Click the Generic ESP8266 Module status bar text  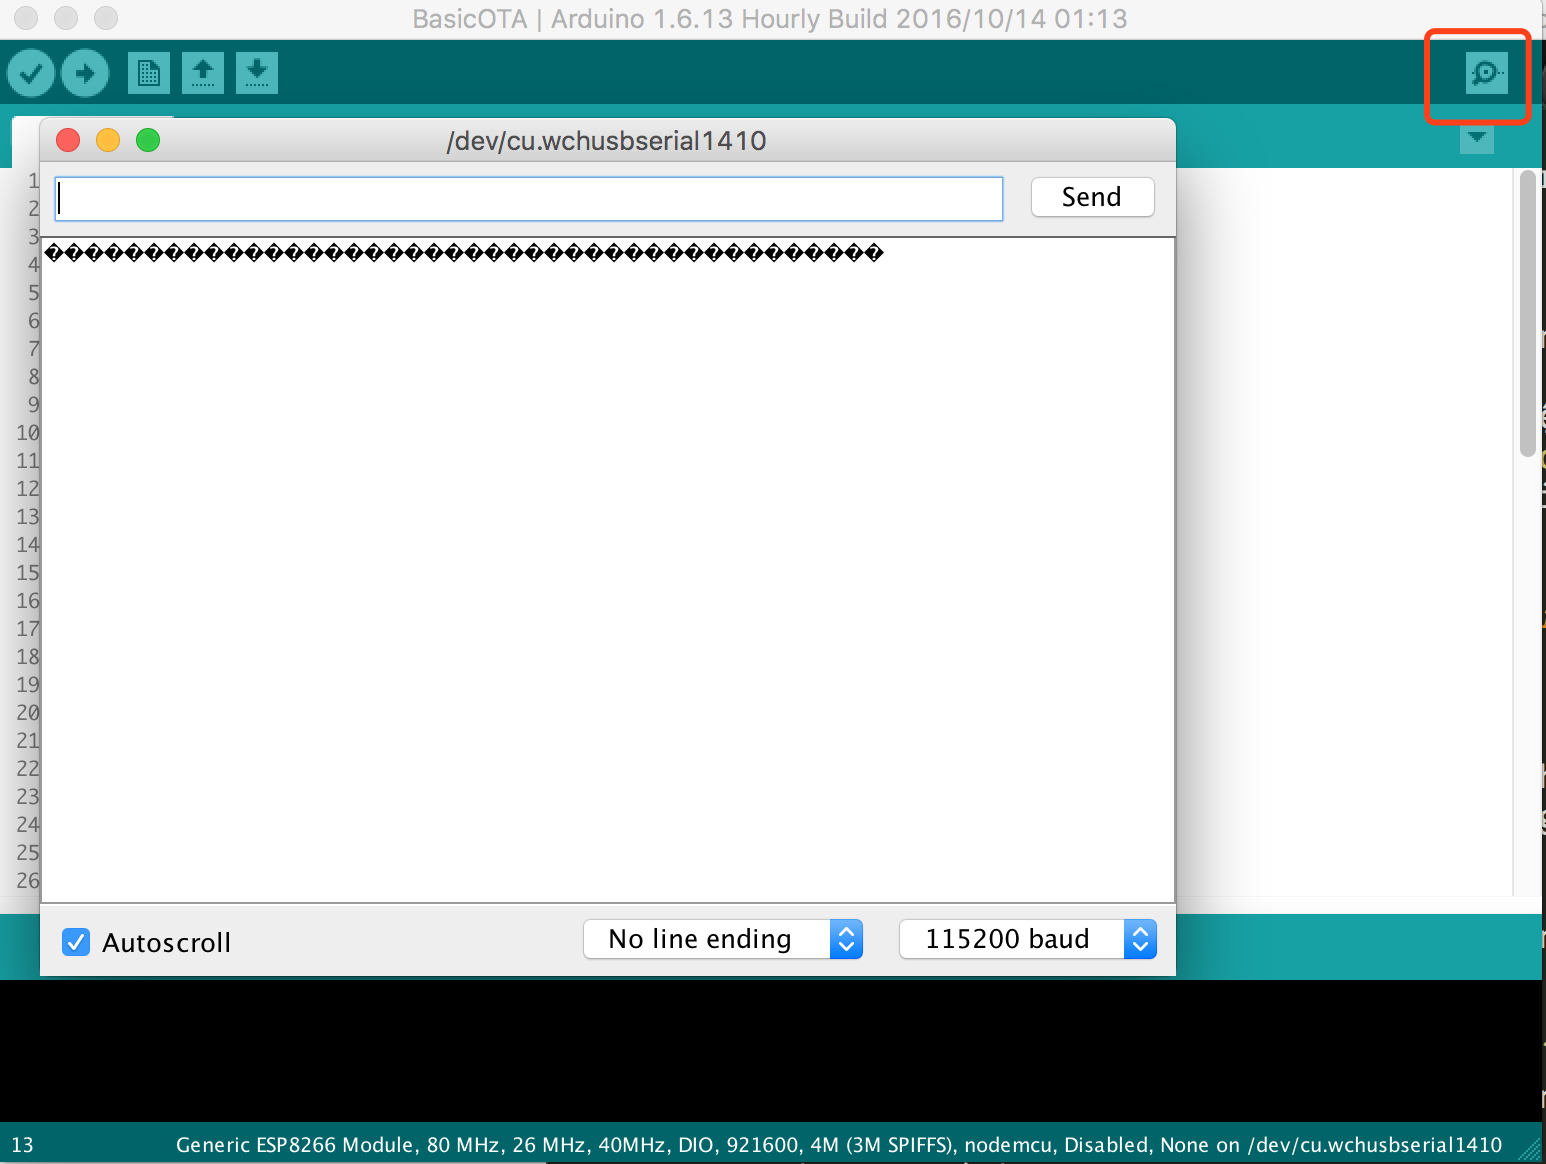click(839, 1145)
